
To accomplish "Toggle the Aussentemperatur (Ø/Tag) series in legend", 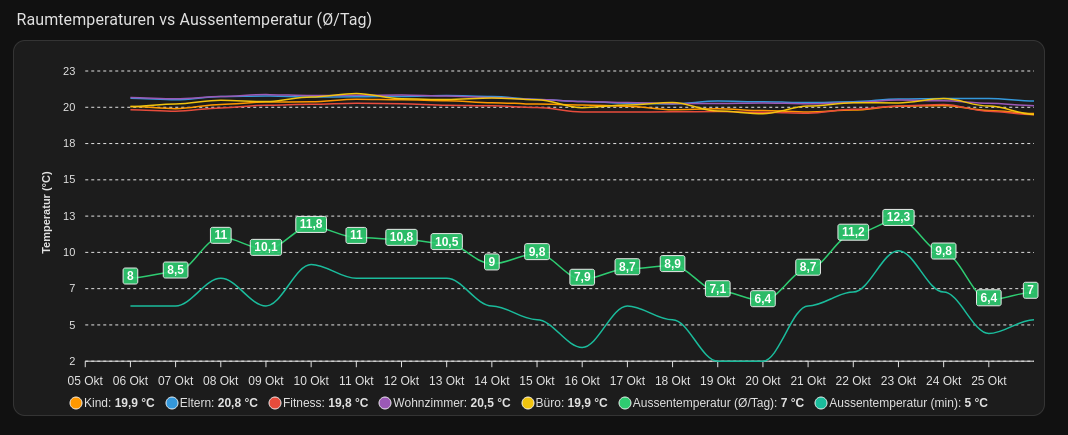I will click(625, 403).
